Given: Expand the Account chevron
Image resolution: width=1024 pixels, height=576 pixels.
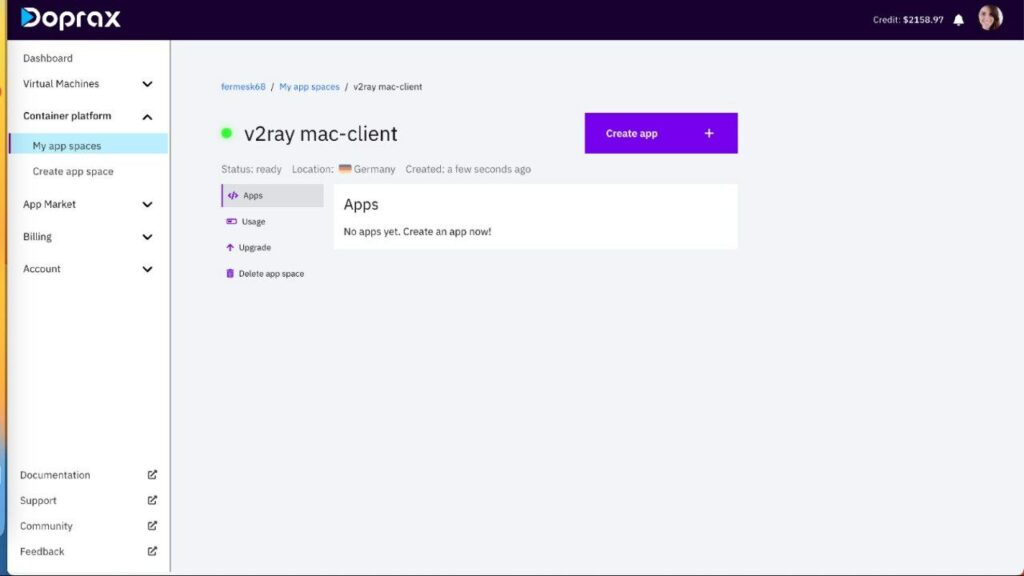Looking at the screenshot, I should coord(148,269).
